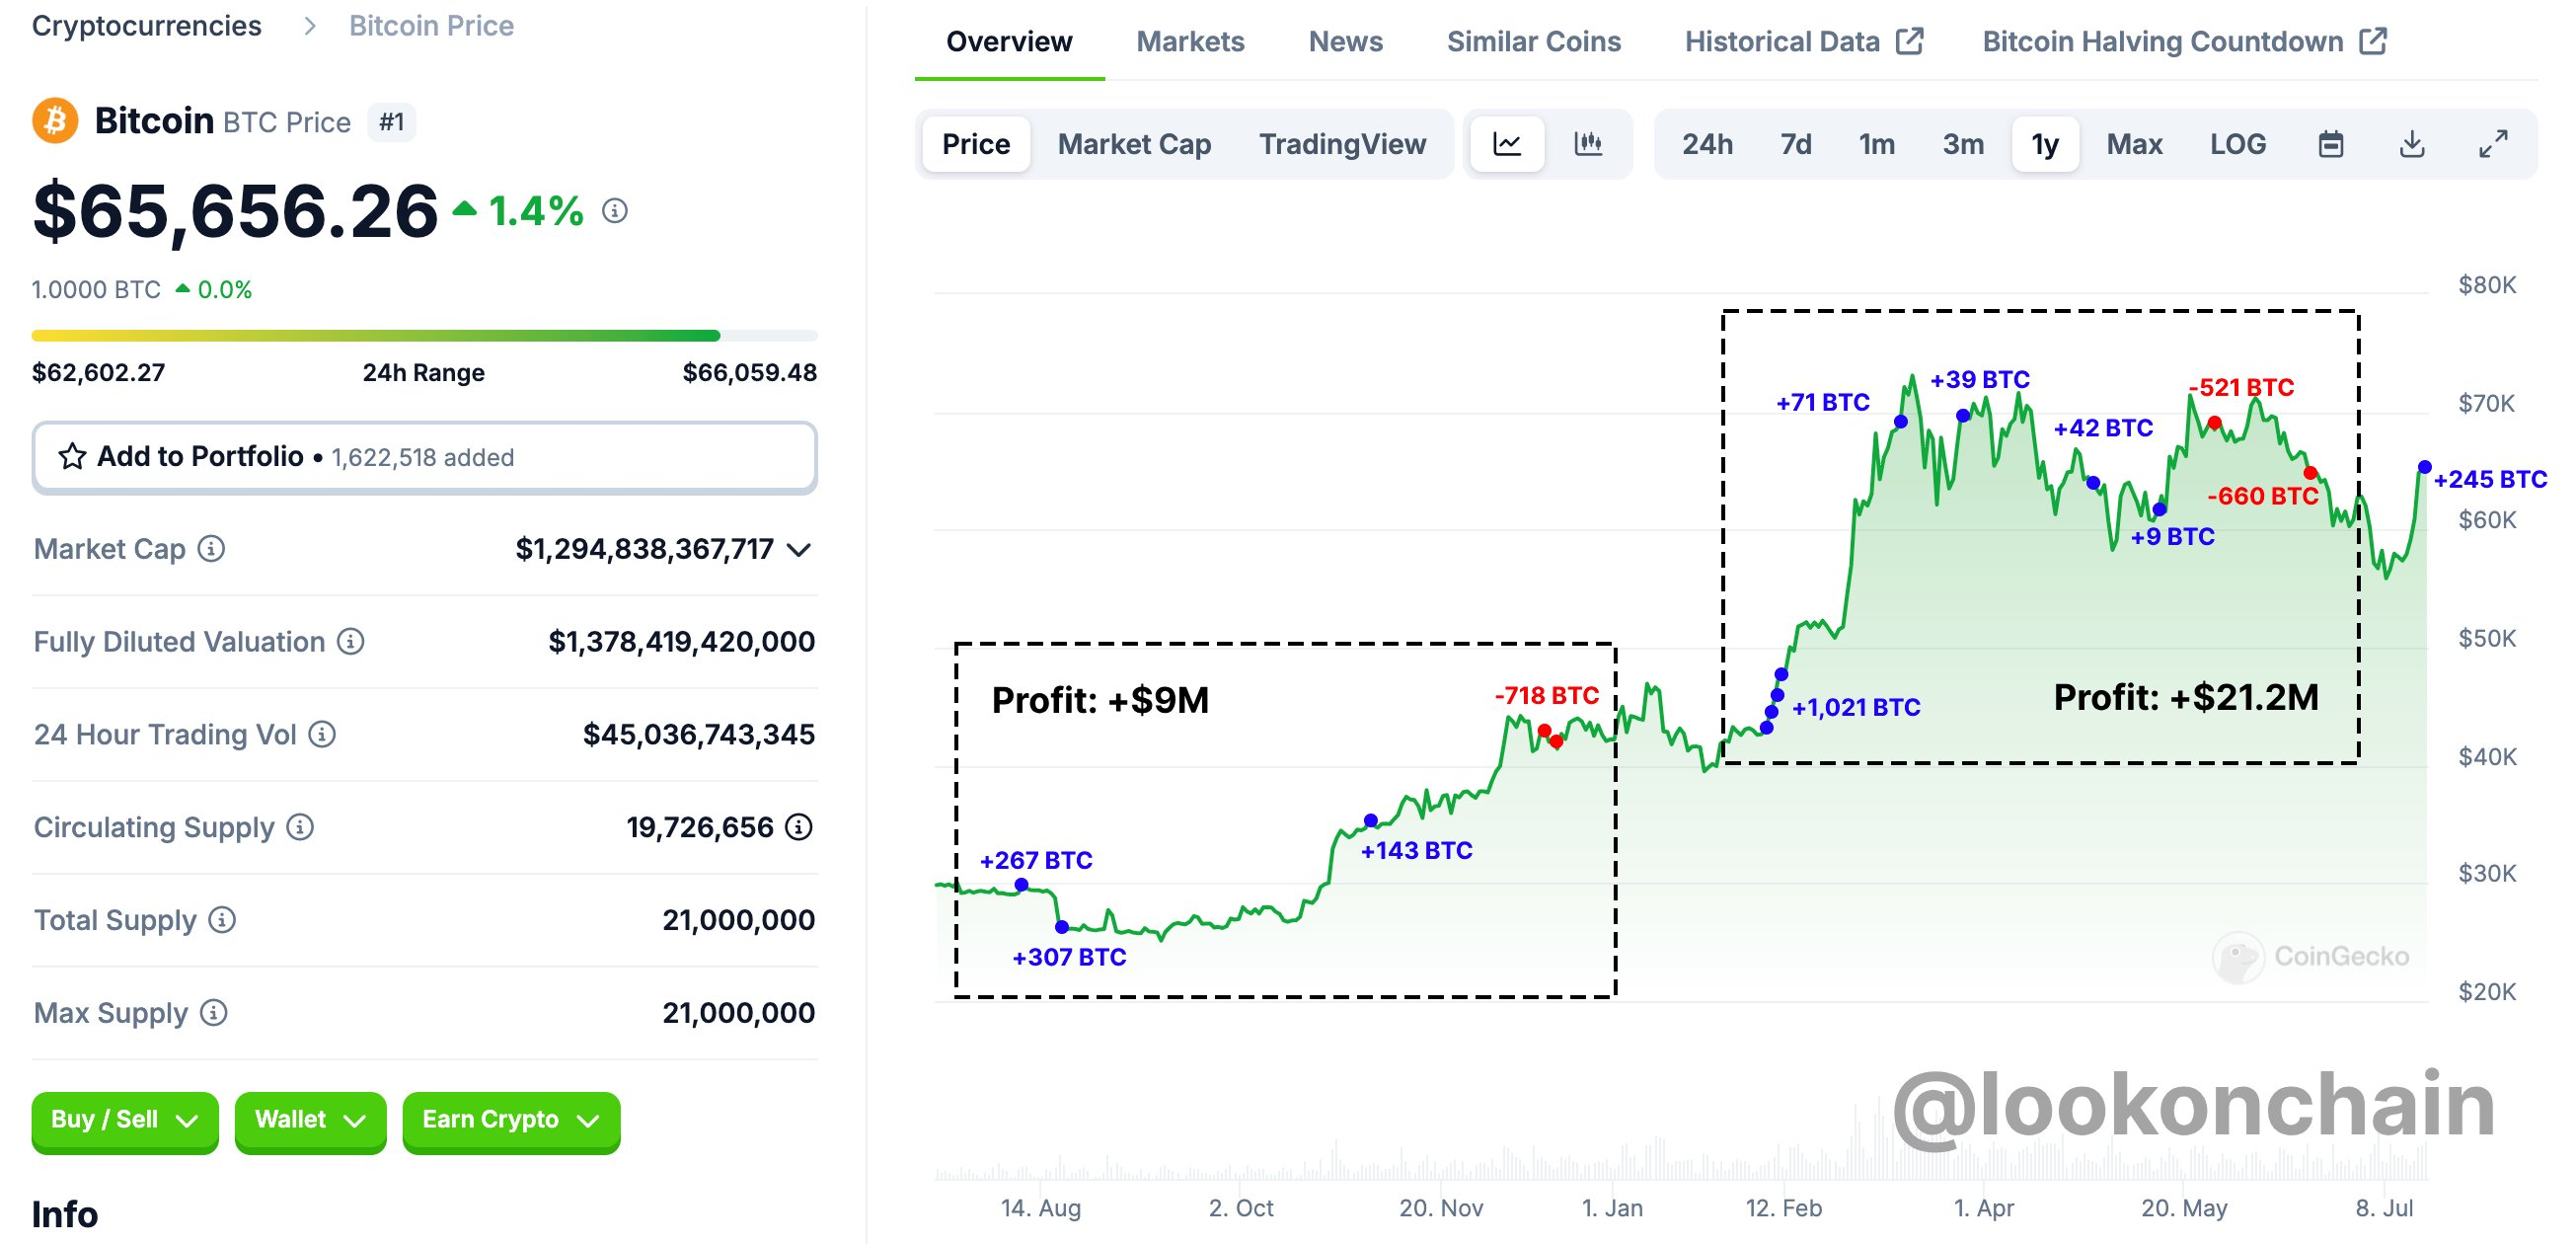Open the Similar Coins tab
Screen dimensions: 2576x1244
[1533, 41]
